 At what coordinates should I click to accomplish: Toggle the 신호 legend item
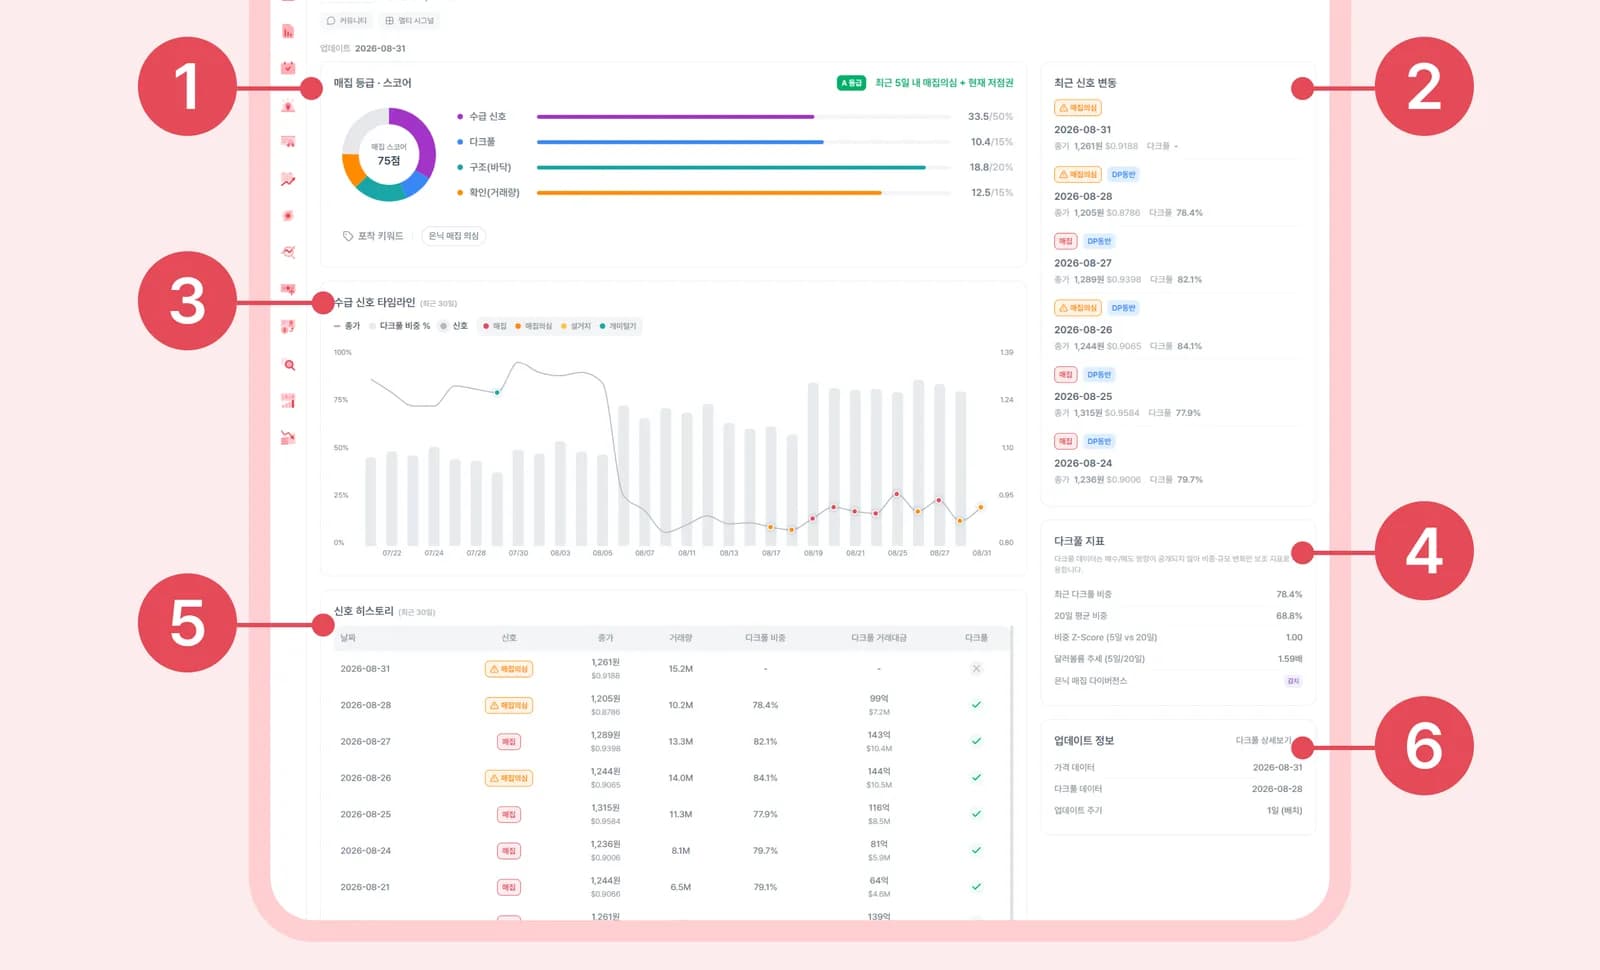(454, 326)
